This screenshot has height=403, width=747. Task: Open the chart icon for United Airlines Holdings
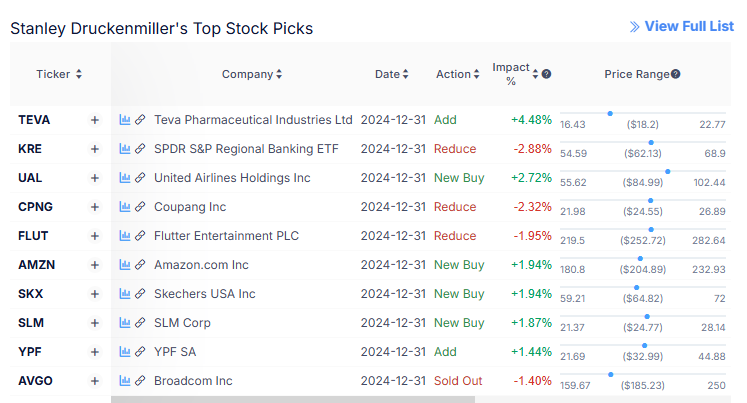coord(125,178)
